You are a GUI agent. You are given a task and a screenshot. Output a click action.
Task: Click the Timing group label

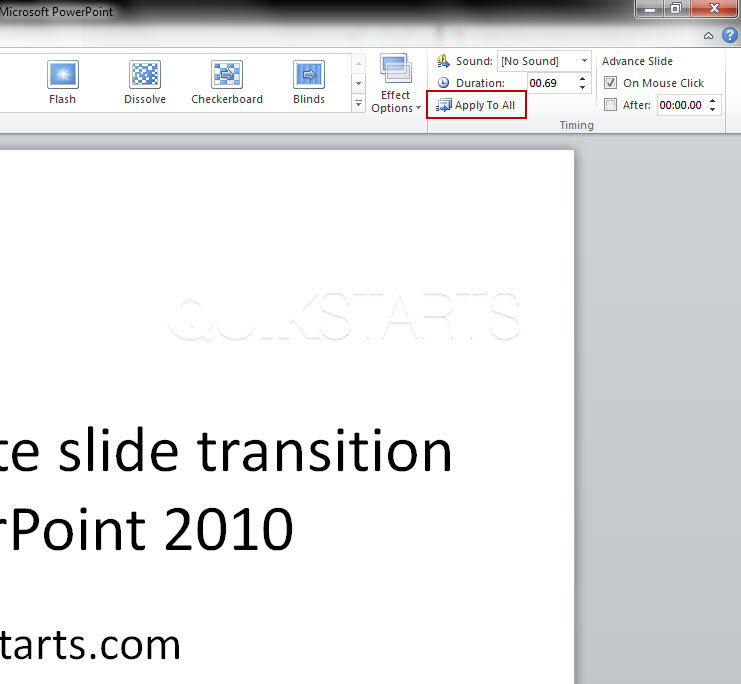(x=577, y=125)
